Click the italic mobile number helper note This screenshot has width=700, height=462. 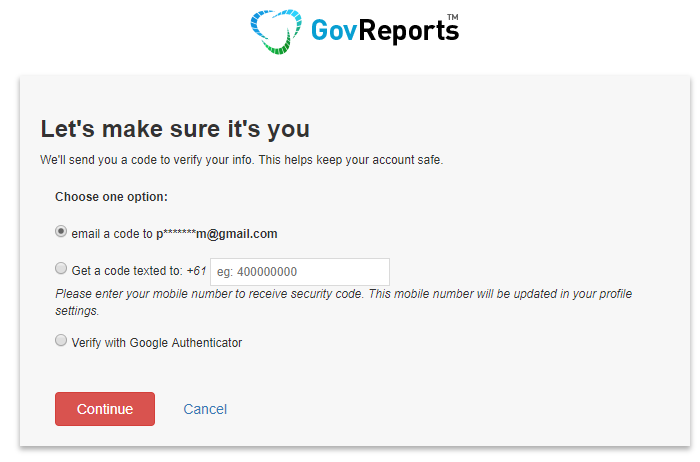[344, 302]
